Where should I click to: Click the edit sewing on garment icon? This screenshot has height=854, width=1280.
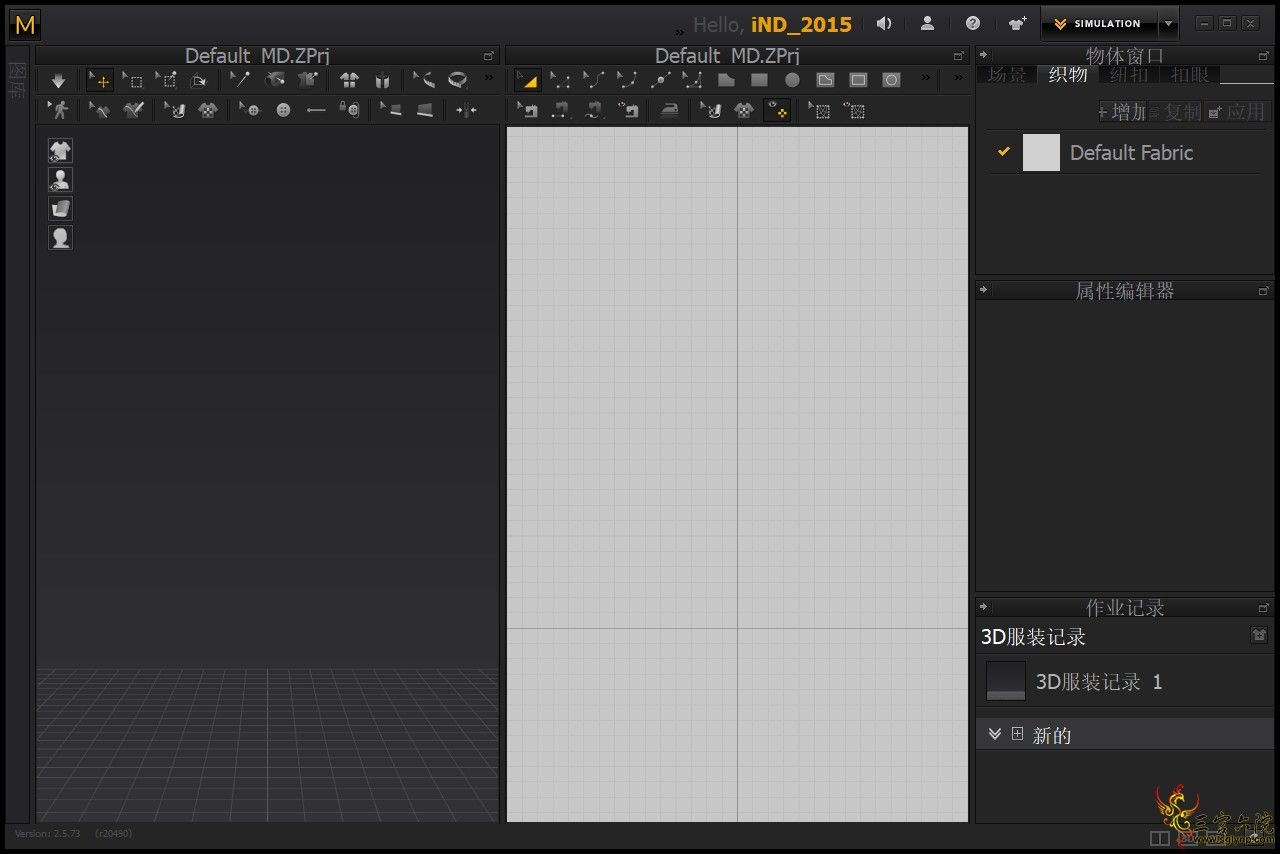click(99, 110)
